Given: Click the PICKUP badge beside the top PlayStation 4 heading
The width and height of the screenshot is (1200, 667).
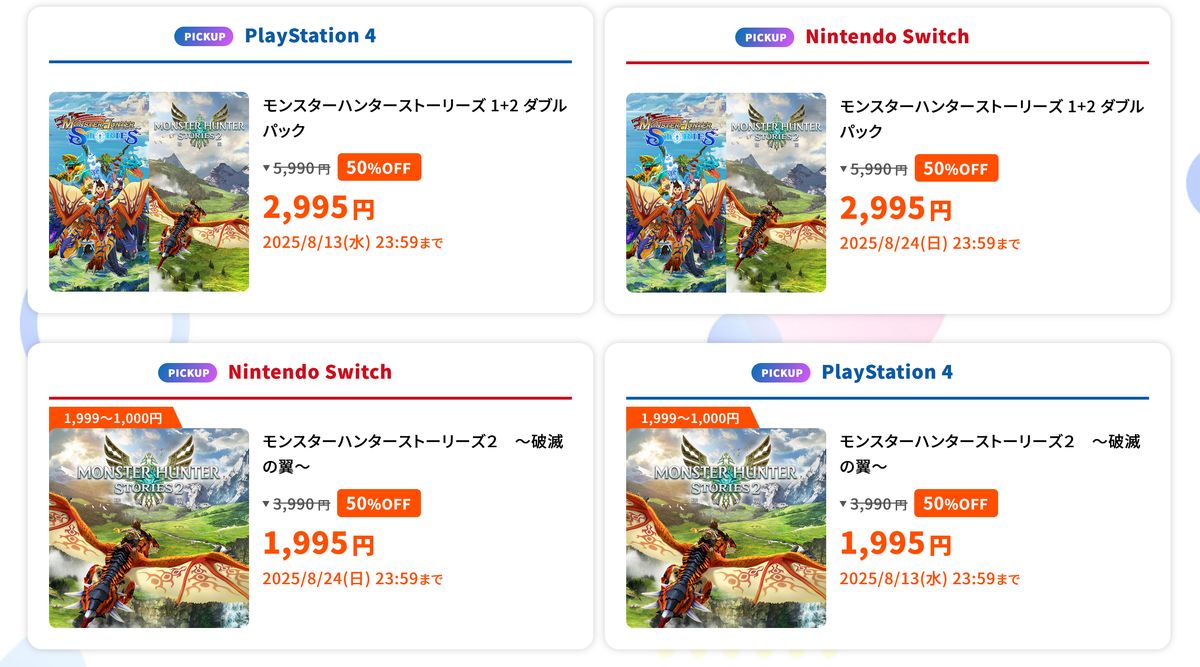Looking at the screenshot, I should click(x=203, y=37).
